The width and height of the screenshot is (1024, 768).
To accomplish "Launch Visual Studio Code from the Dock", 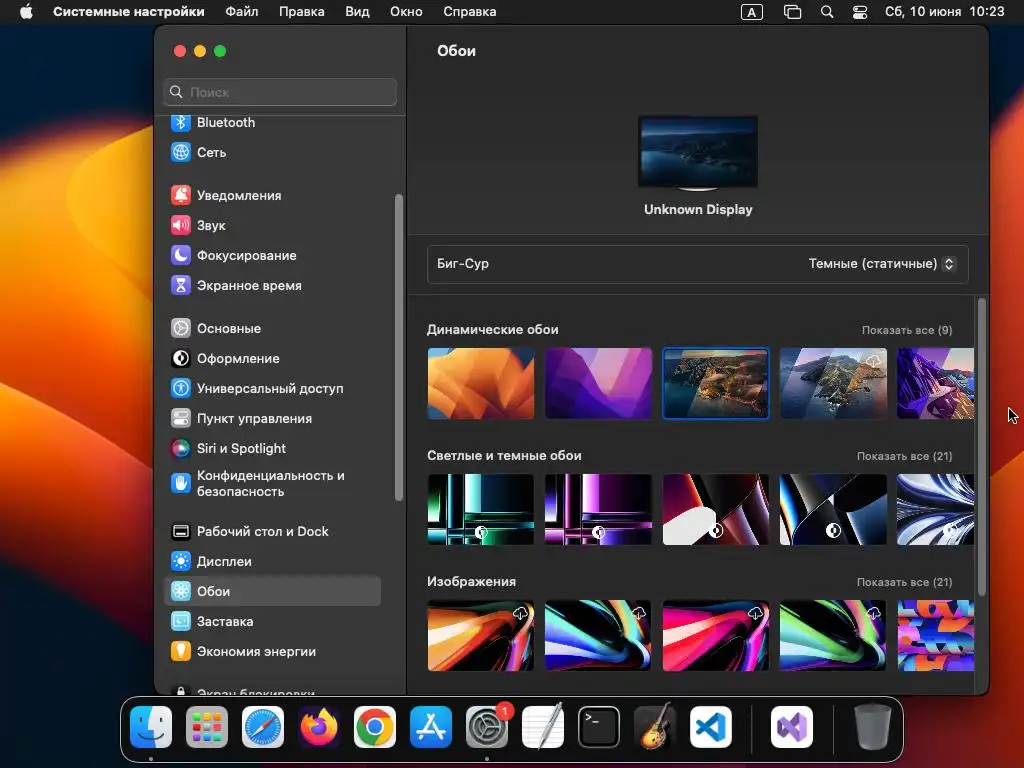I will 711,727.
